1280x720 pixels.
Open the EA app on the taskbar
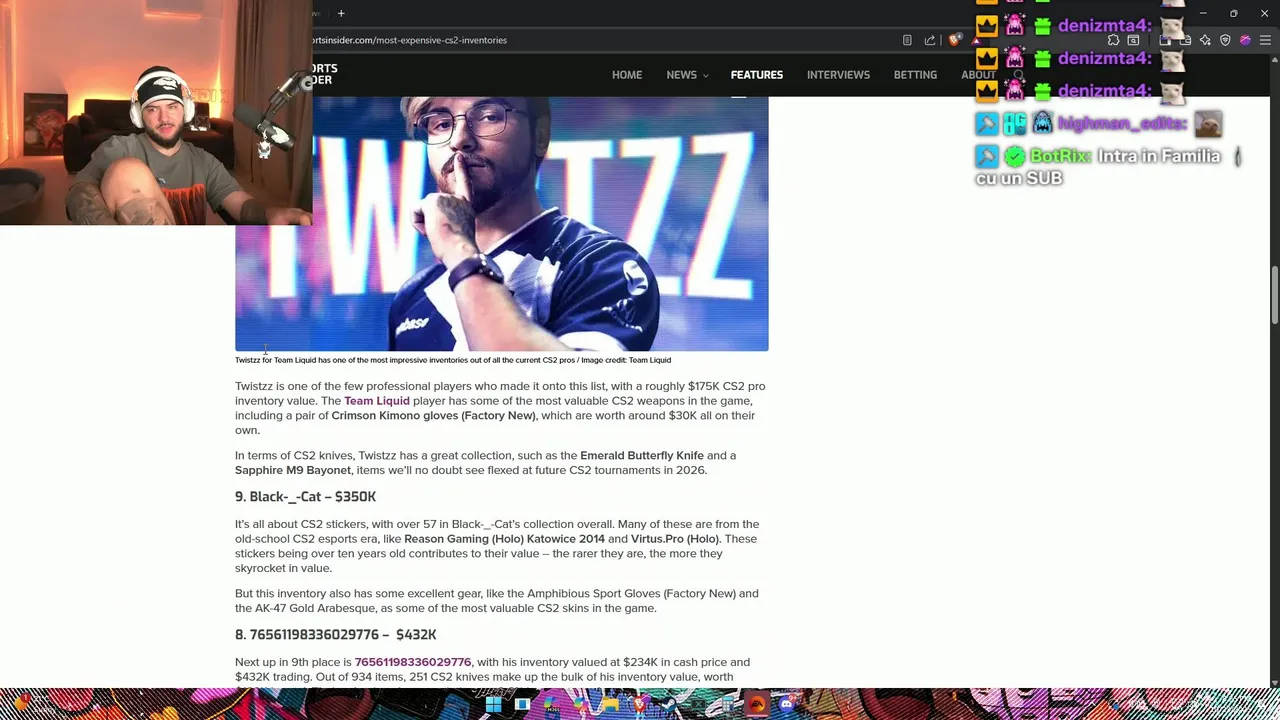pyautogui.click(x=757, y=705)
